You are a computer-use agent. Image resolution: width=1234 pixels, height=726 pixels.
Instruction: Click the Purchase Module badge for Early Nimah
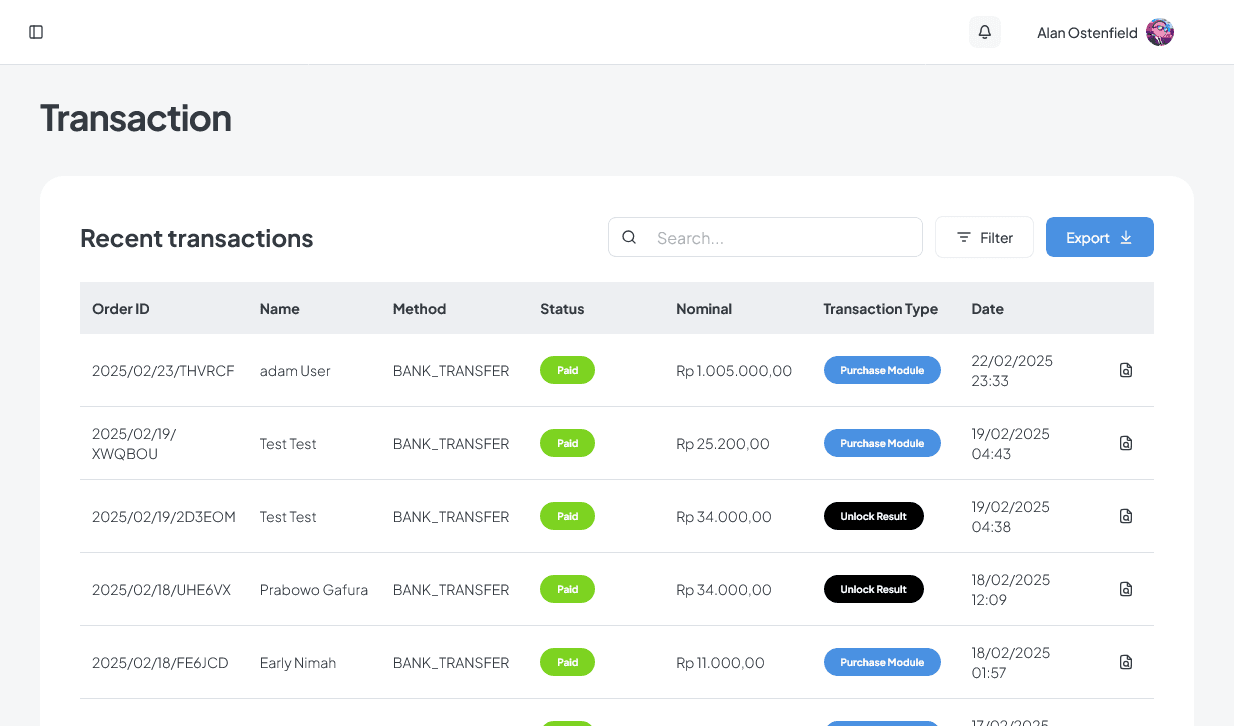click(882, 662)
